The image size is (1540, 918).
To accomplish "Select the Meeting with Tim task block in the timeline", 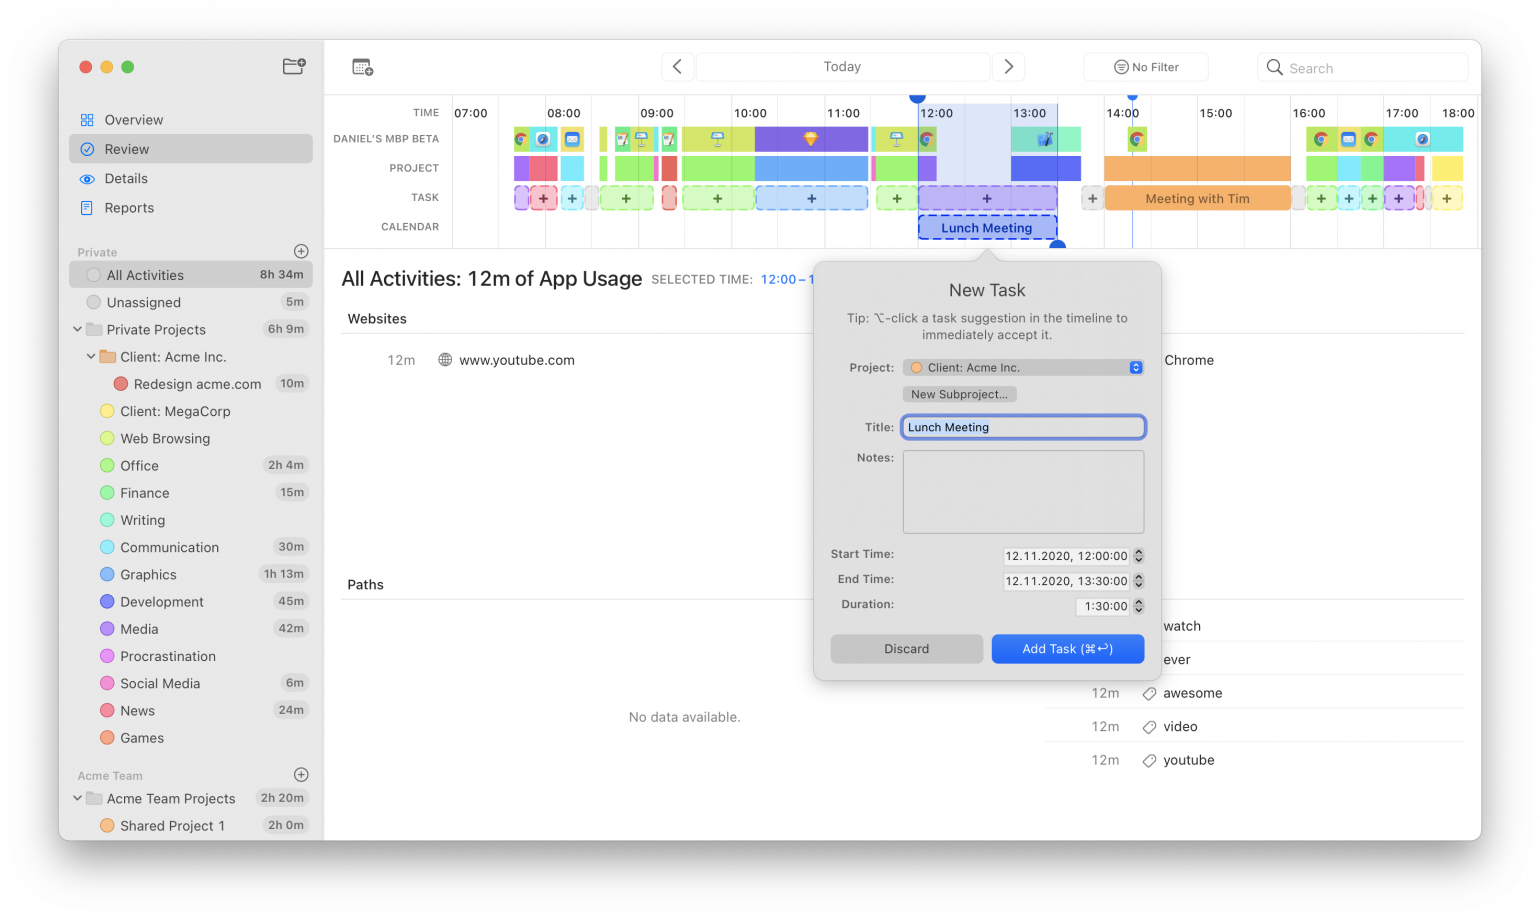I will 1197,198.
